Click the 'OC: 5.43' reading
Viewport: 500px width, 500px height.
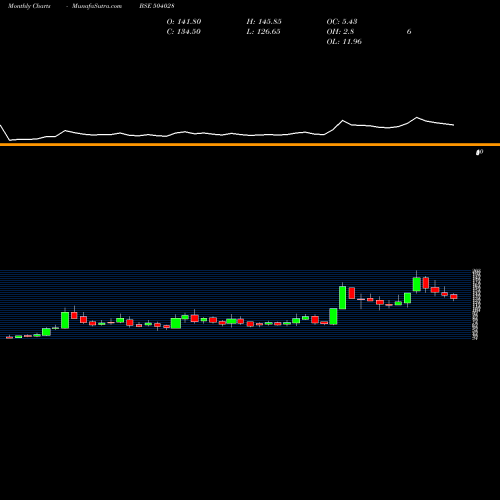pos(342,22)
